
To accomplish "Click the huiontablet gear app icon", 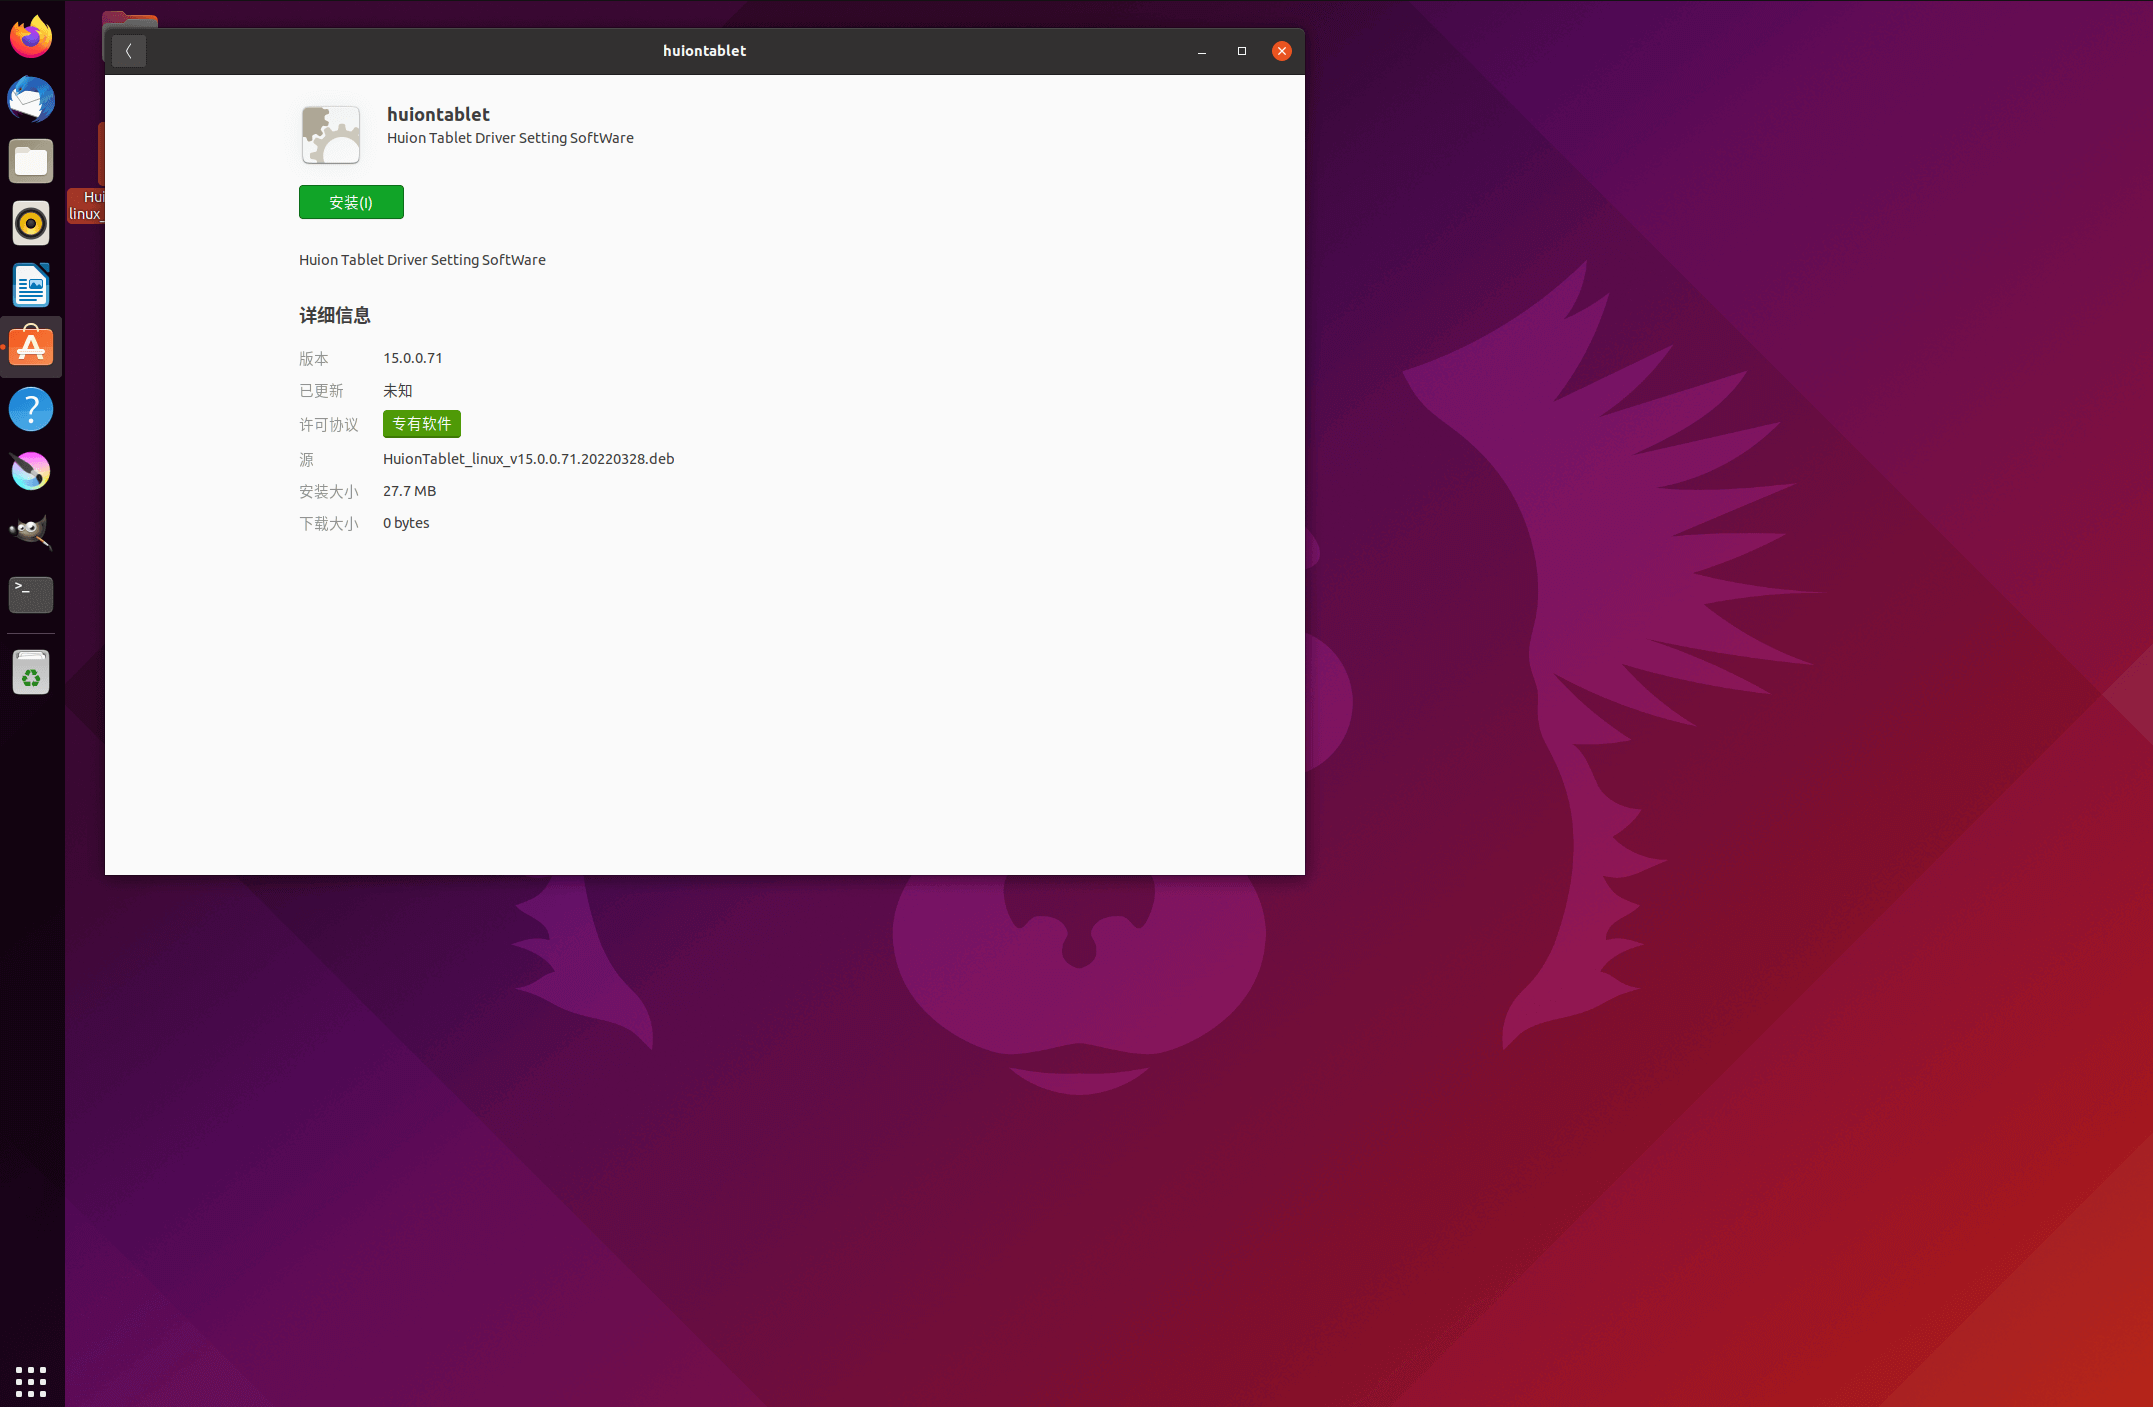I will click(x=331, y=135).
